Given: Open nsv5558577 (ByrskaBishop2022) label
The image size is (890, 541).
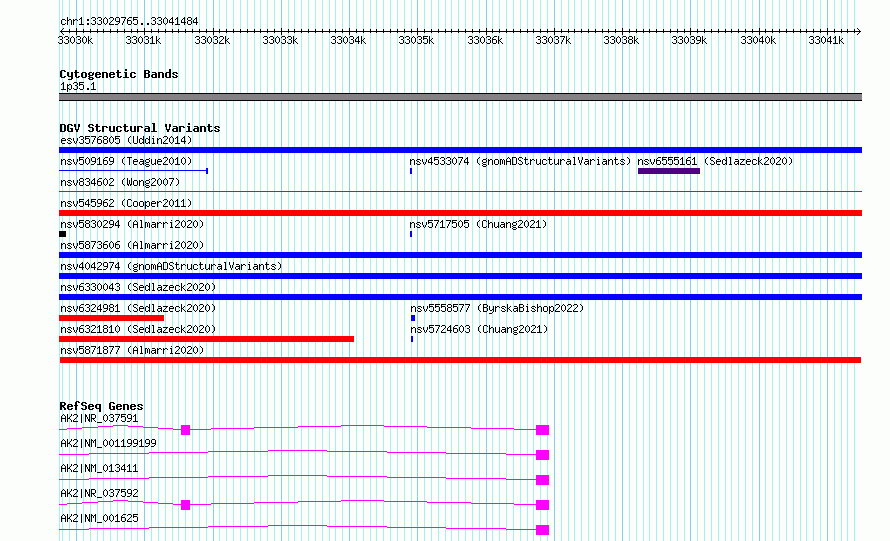Looking at the screenshot, I should 497,308.
